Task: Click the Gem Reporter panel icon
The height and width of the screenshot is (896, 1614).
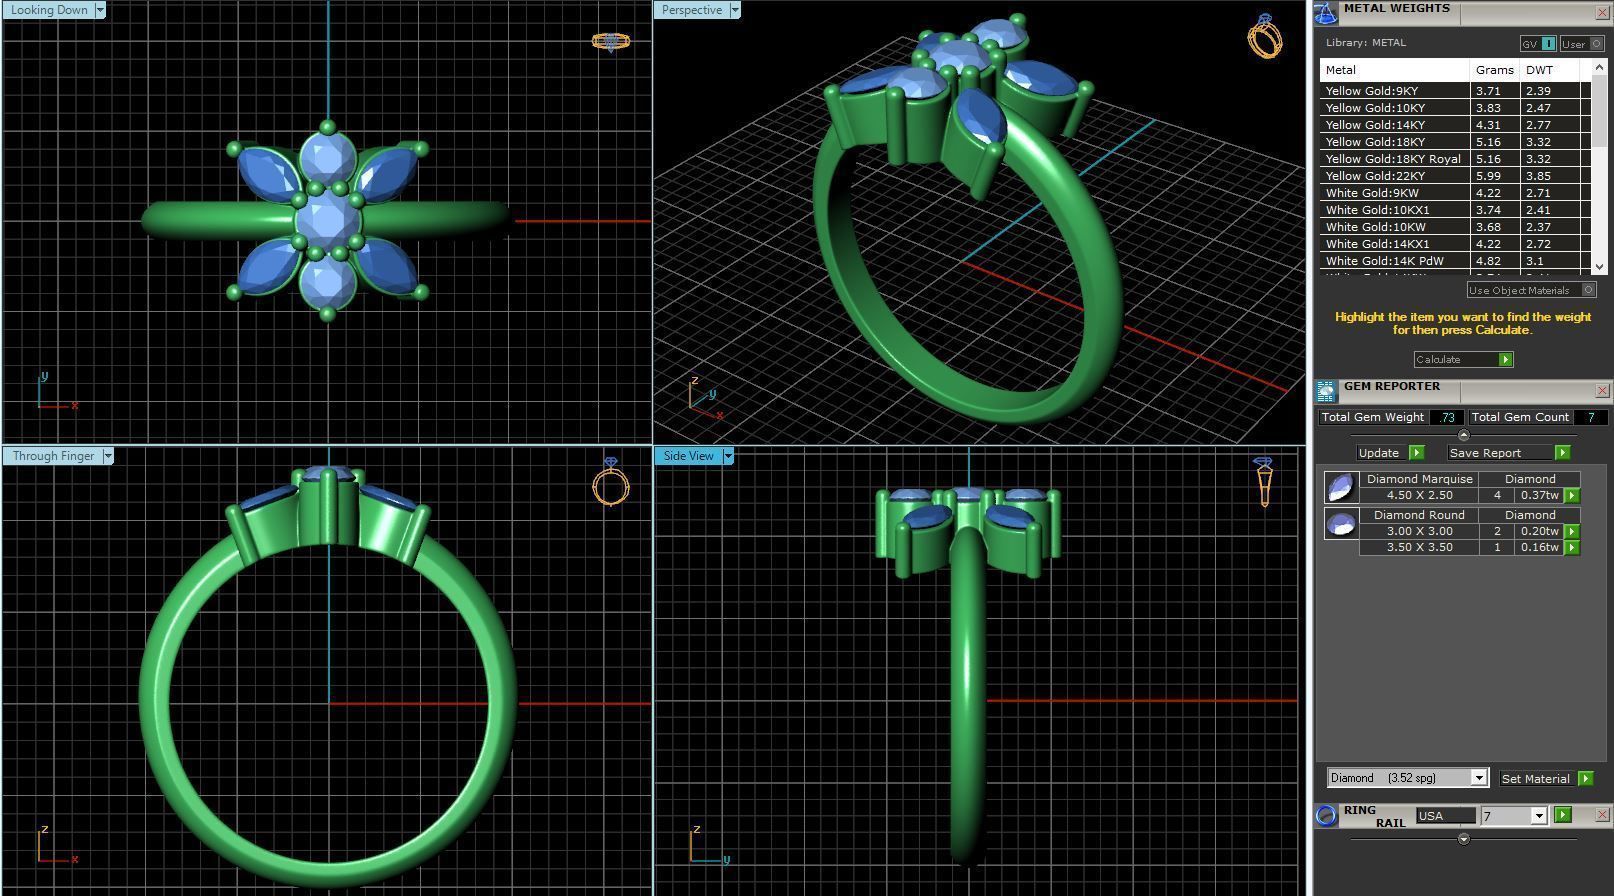Action: point(1326,391)
